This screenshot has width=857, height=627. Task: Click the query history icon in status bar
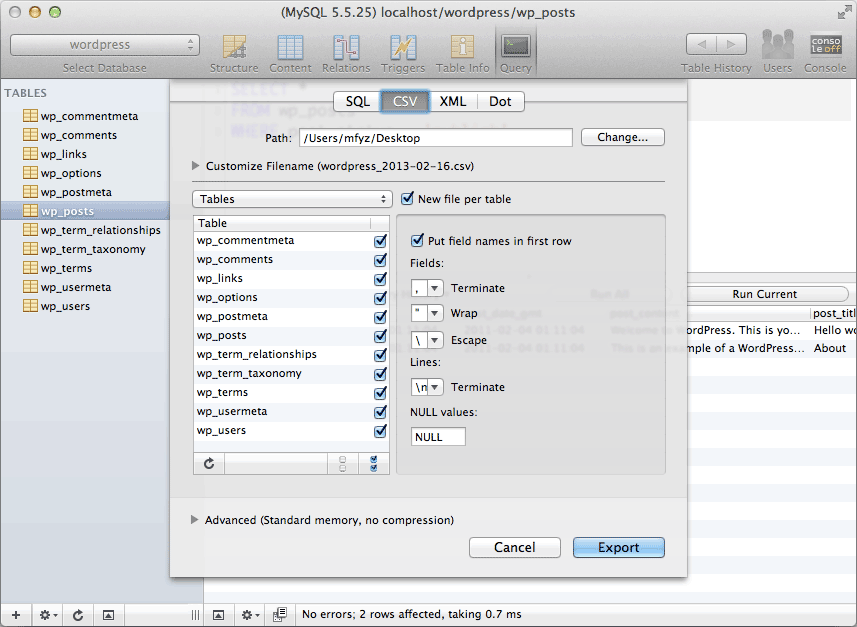[280, 615]
